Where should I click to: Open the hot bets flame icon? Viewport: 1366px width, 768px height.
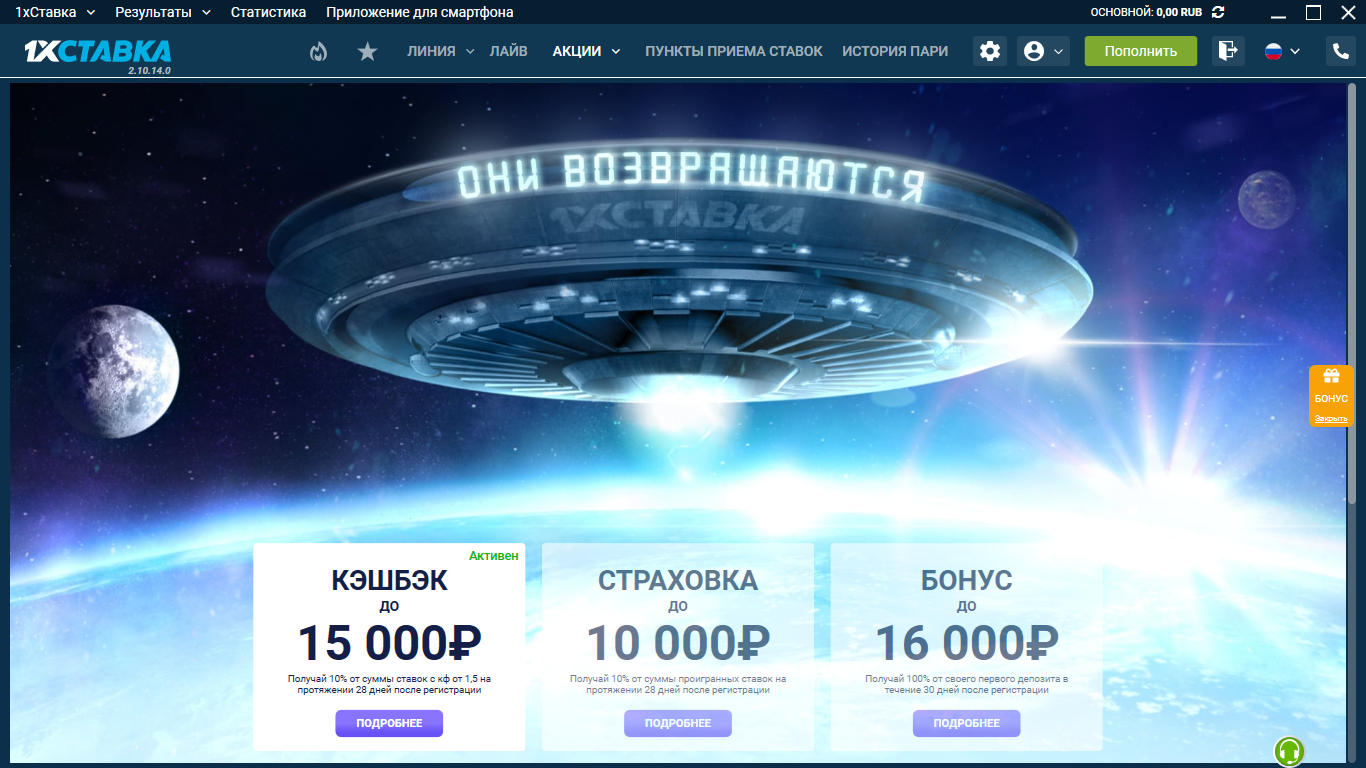coord(318,51)
